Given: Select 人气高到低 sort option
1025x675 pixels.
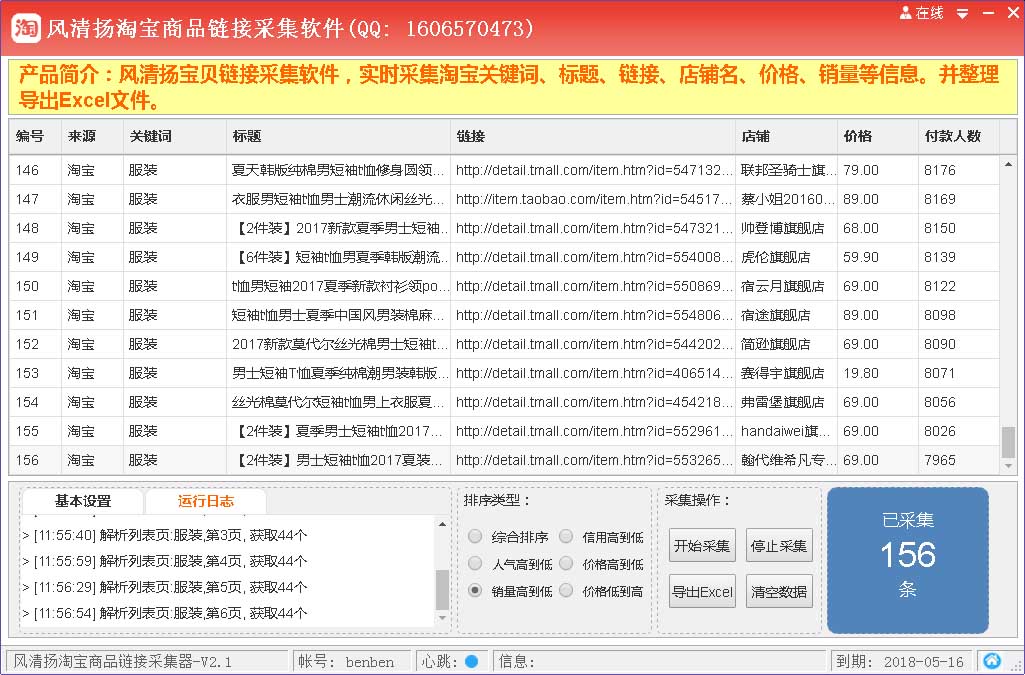Looking at the screenshot, I should coord(475,563).
